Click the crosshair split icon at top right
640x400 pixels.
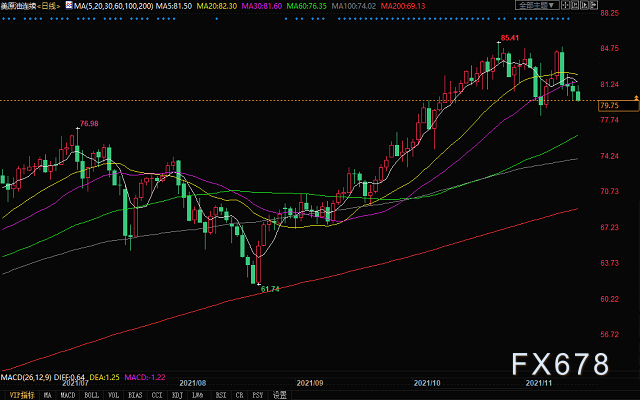565,5
